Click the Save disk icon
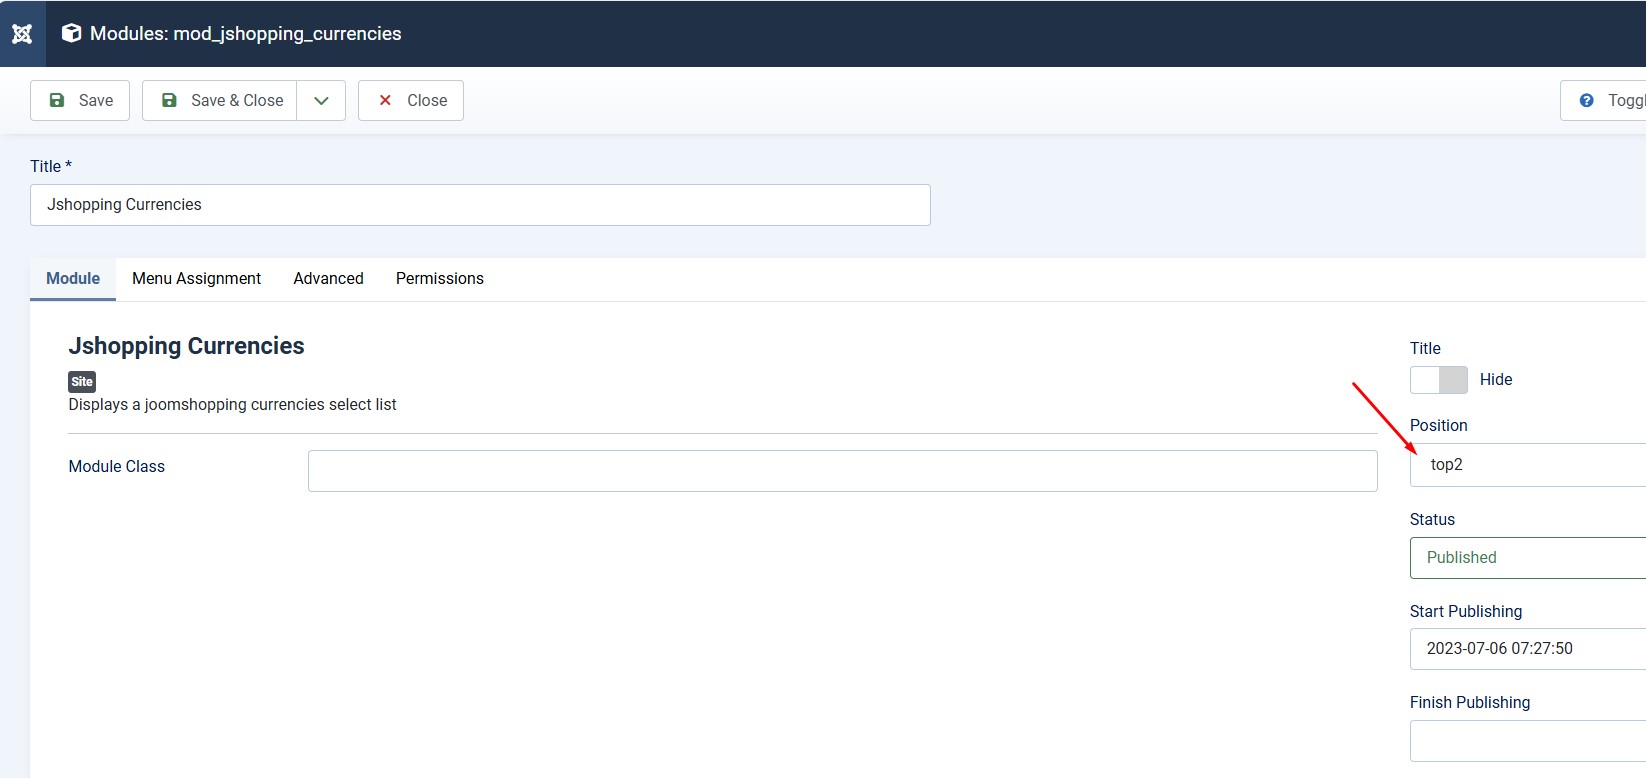Viewport: 1646px width, 778px height. point(57,100)
